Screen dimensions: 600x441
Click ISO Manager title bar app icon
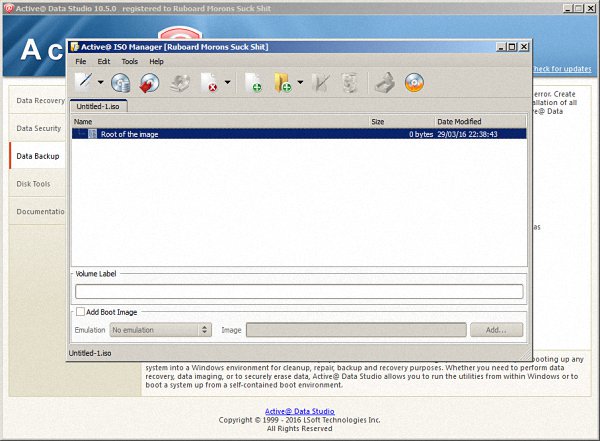[x=75, y=47]
